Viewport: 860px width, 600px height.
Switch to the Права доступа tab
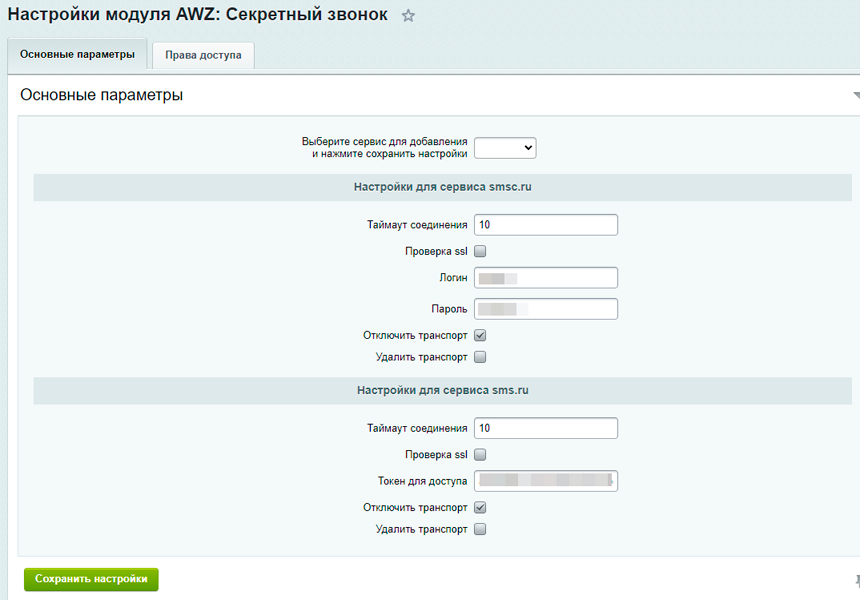pyautogui.click(x=204, y=56)
